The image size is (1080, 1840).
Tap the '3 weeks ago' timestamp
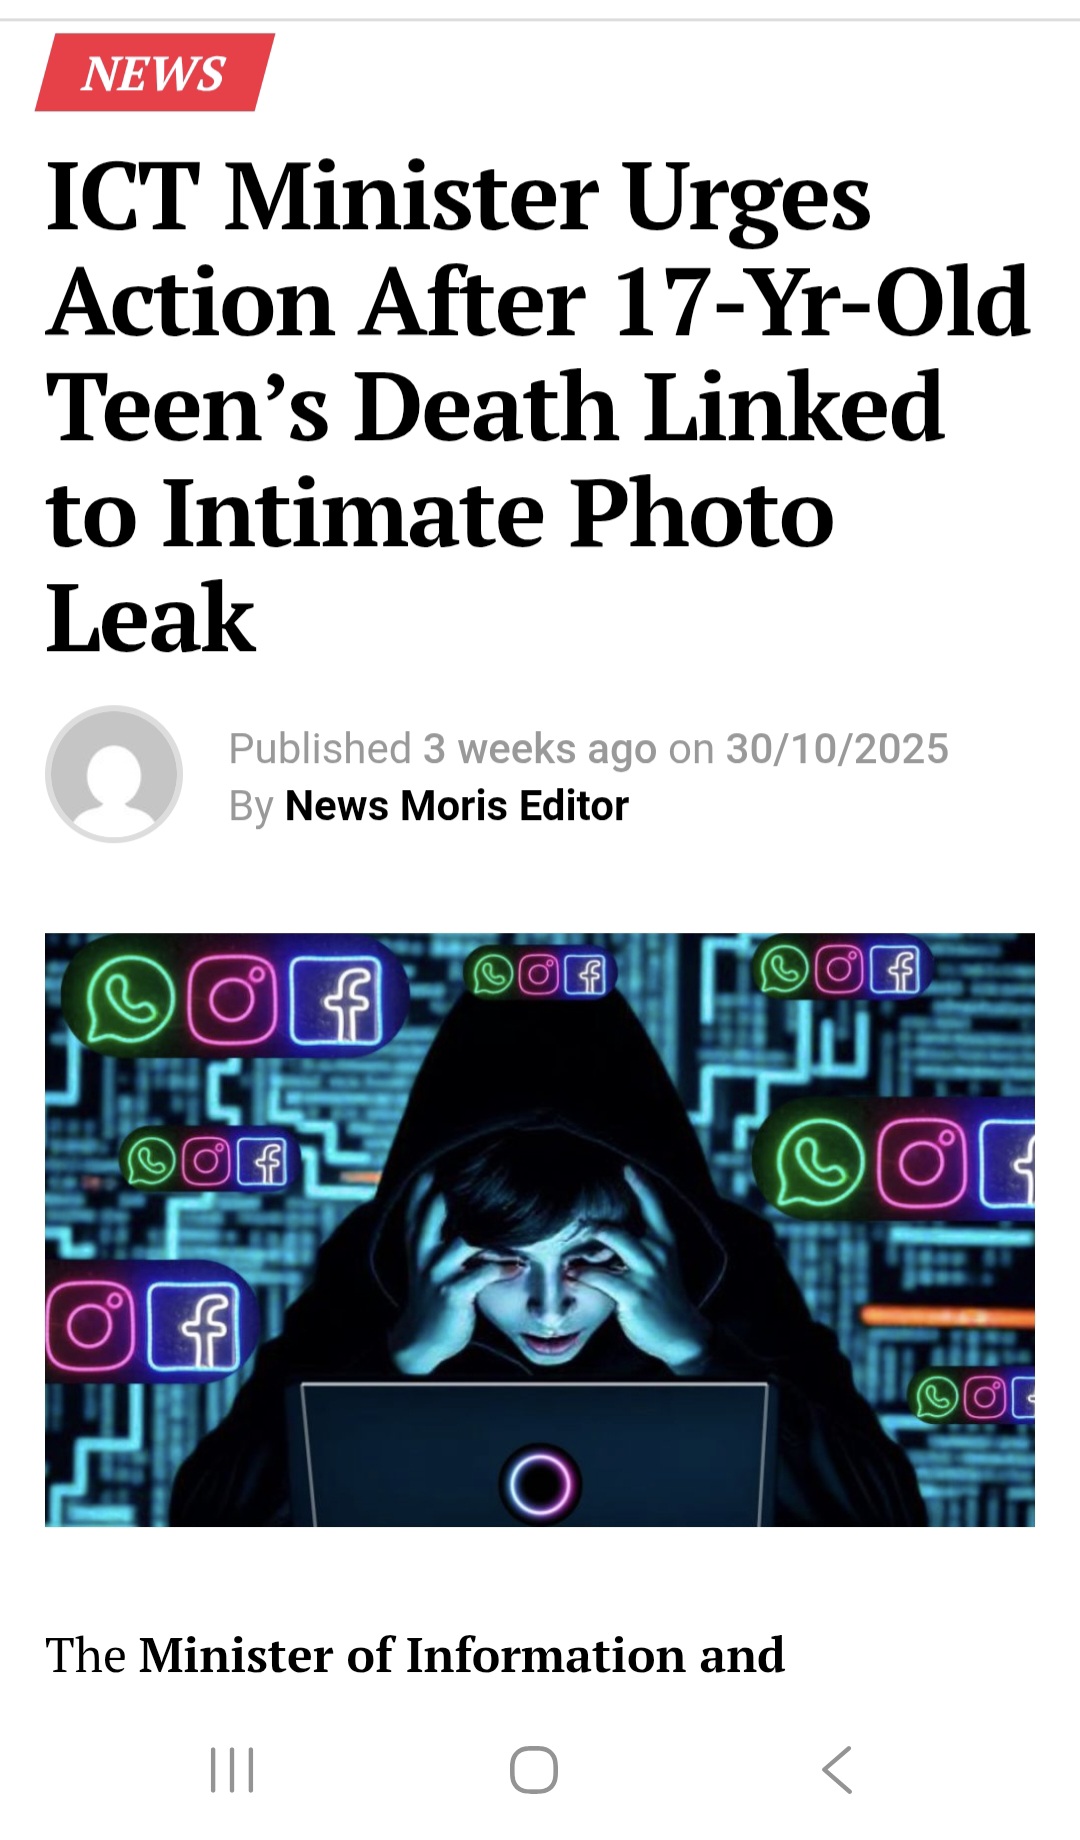pyautogui.click(x=539, y=749)
